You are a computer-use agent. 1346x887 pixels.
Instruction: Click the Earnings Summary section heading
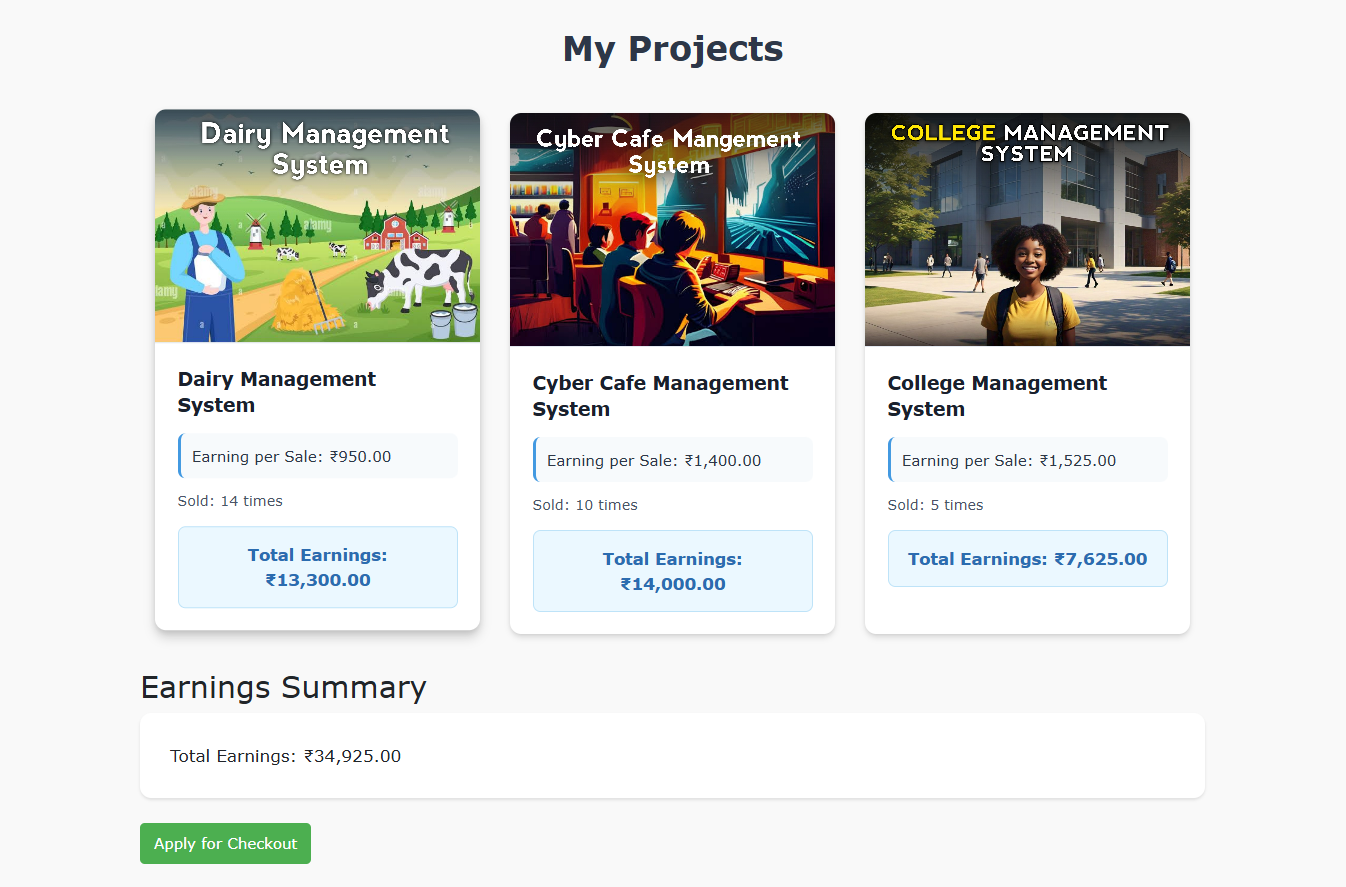click(283, 687)
